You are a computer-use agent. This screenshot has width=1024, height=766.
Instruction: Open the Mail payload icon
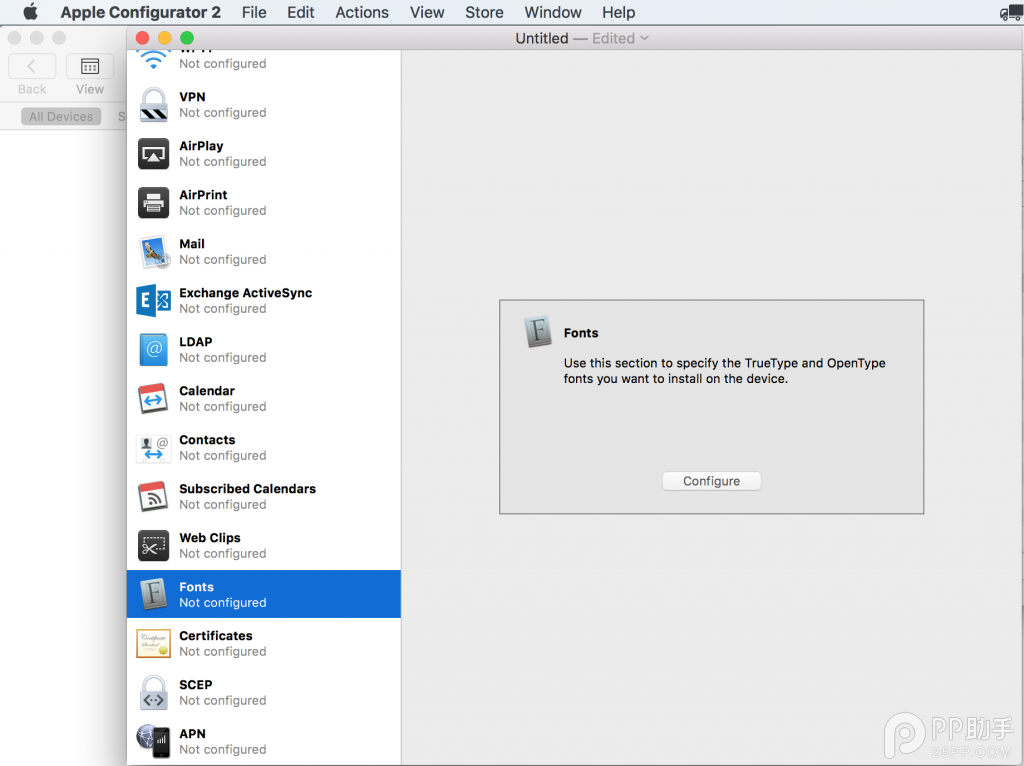(153, 252)
